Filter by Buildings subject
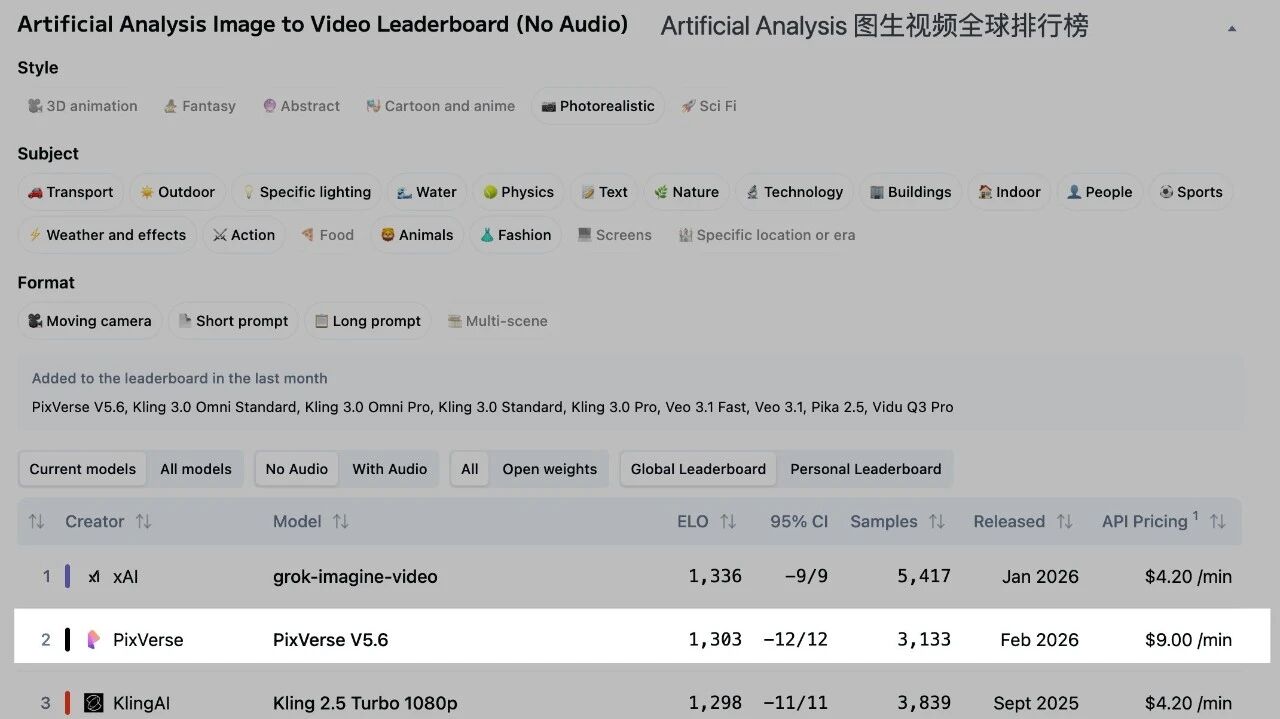 pos(910,192)
